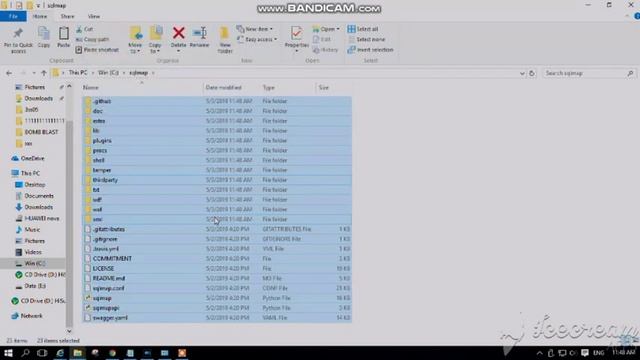
Task: Switch to the Share ribbon tab
Action: (x=67, y=16)
